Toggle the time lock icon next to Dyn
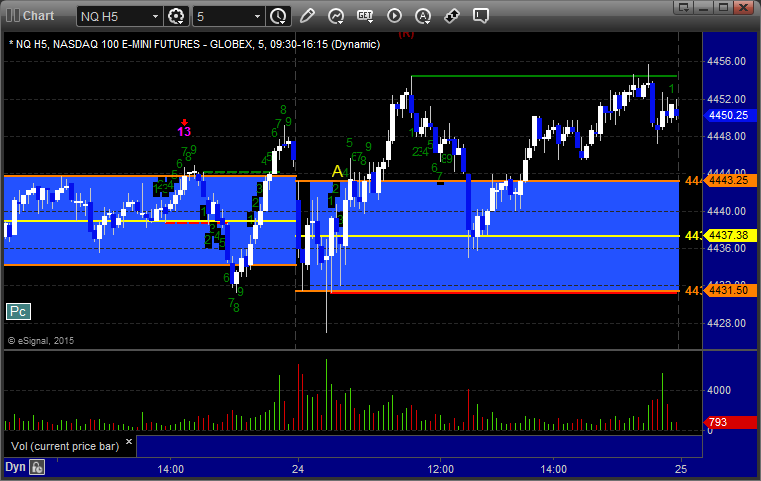761x481 pixels. coord(37,467)
